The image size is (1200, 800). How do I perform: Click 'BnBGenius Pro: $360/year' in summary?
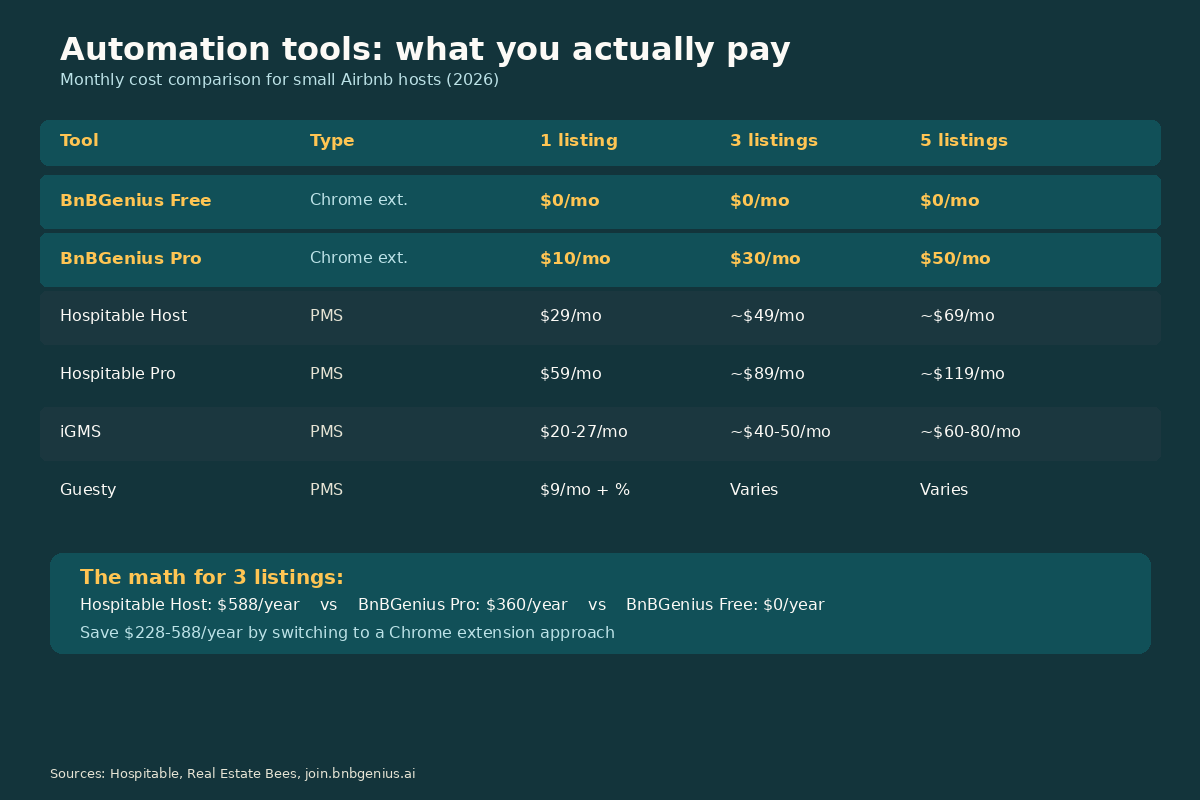[463, 605]
